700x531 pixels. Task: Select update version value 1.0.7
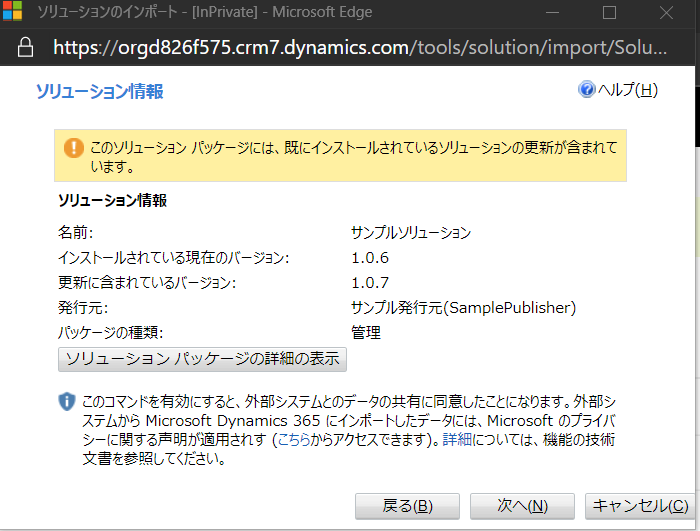(370, 283)
